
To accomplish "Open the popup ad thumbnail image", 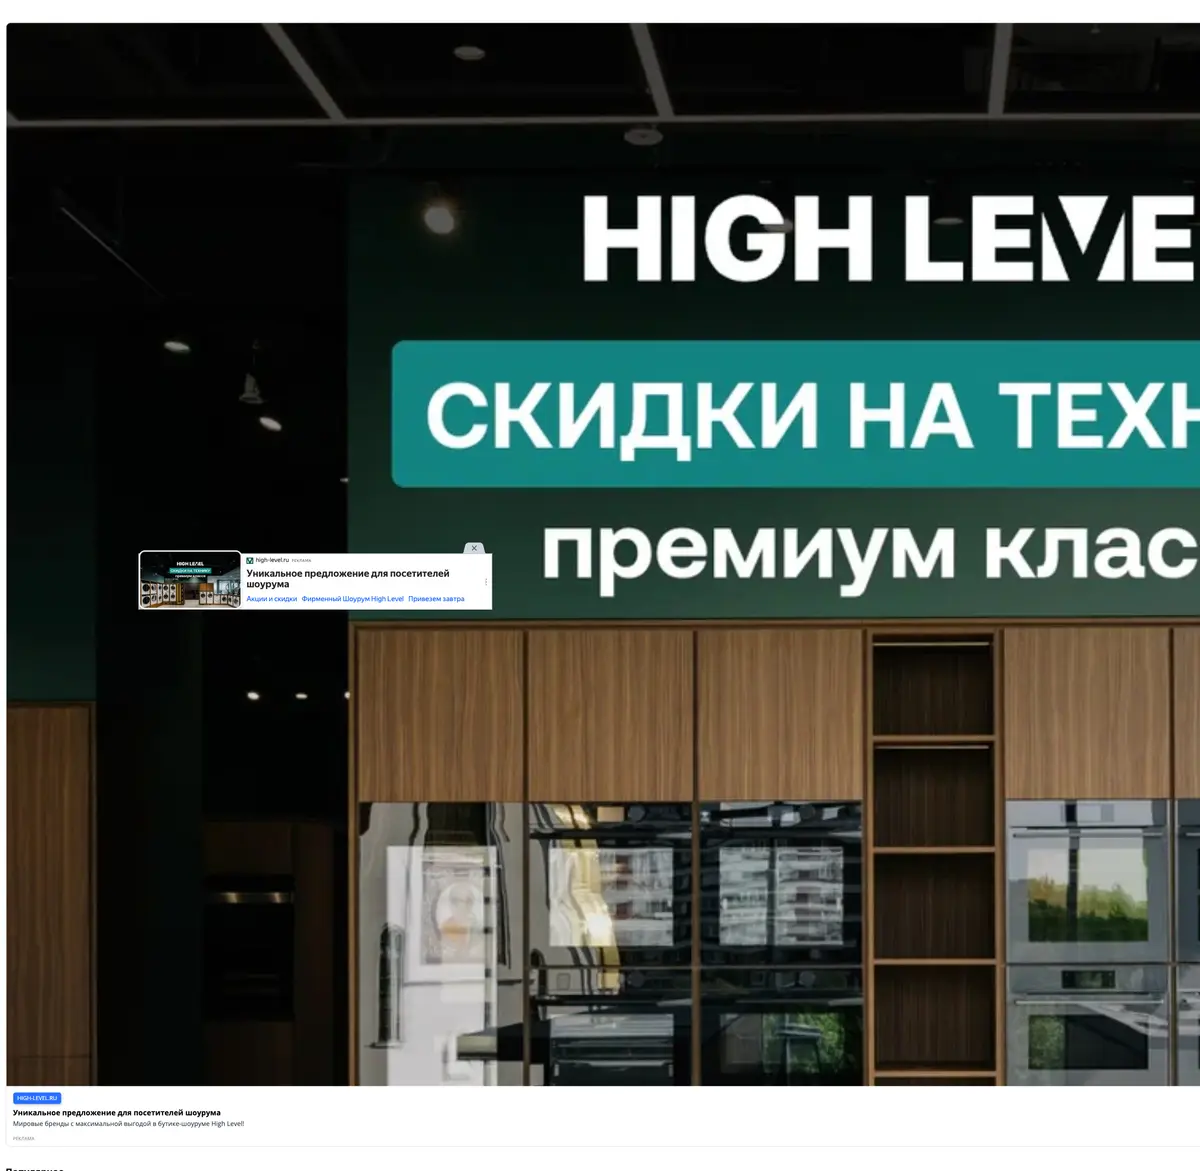I will [190, 580].
